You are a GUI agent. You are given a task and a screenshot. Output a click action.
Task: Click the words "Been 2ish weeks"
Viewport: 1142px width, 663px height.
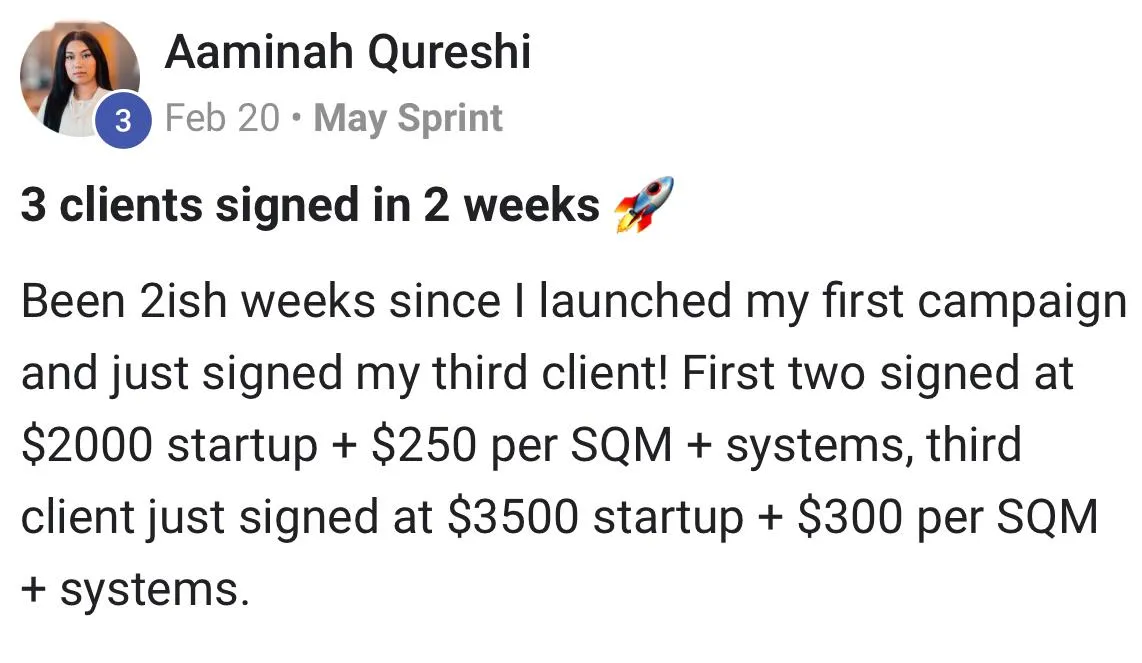tap(198, 302)
